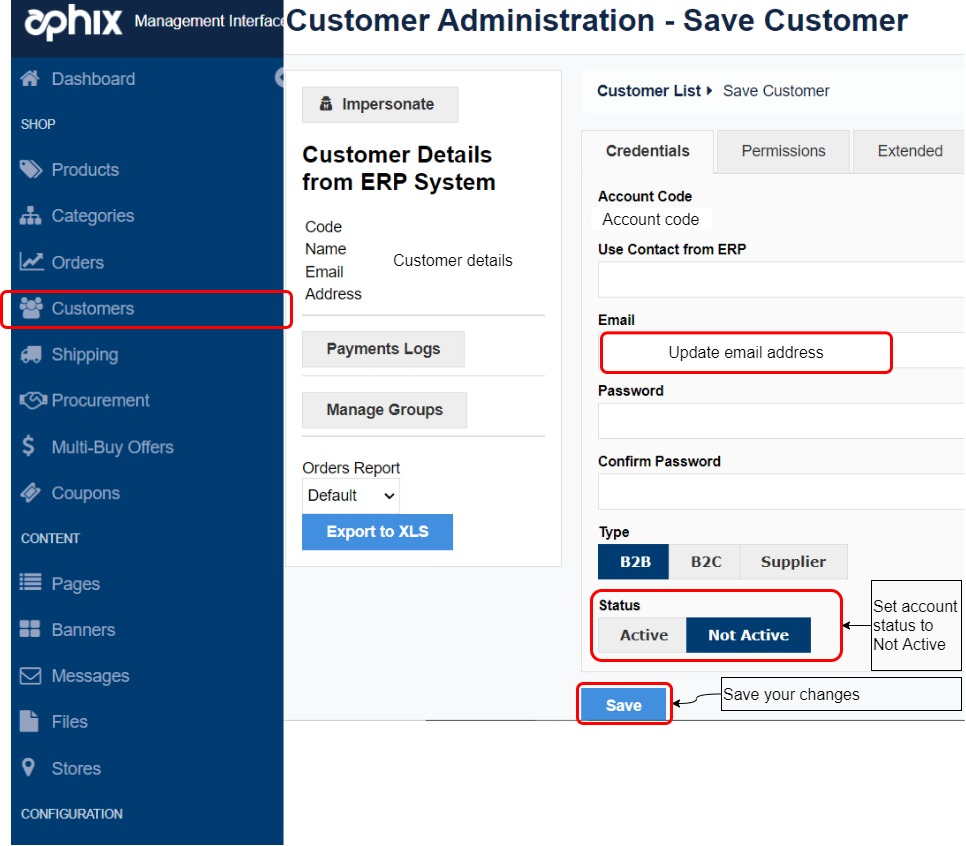
Task: Click the Categories sitemap icon
Action: 31,216
